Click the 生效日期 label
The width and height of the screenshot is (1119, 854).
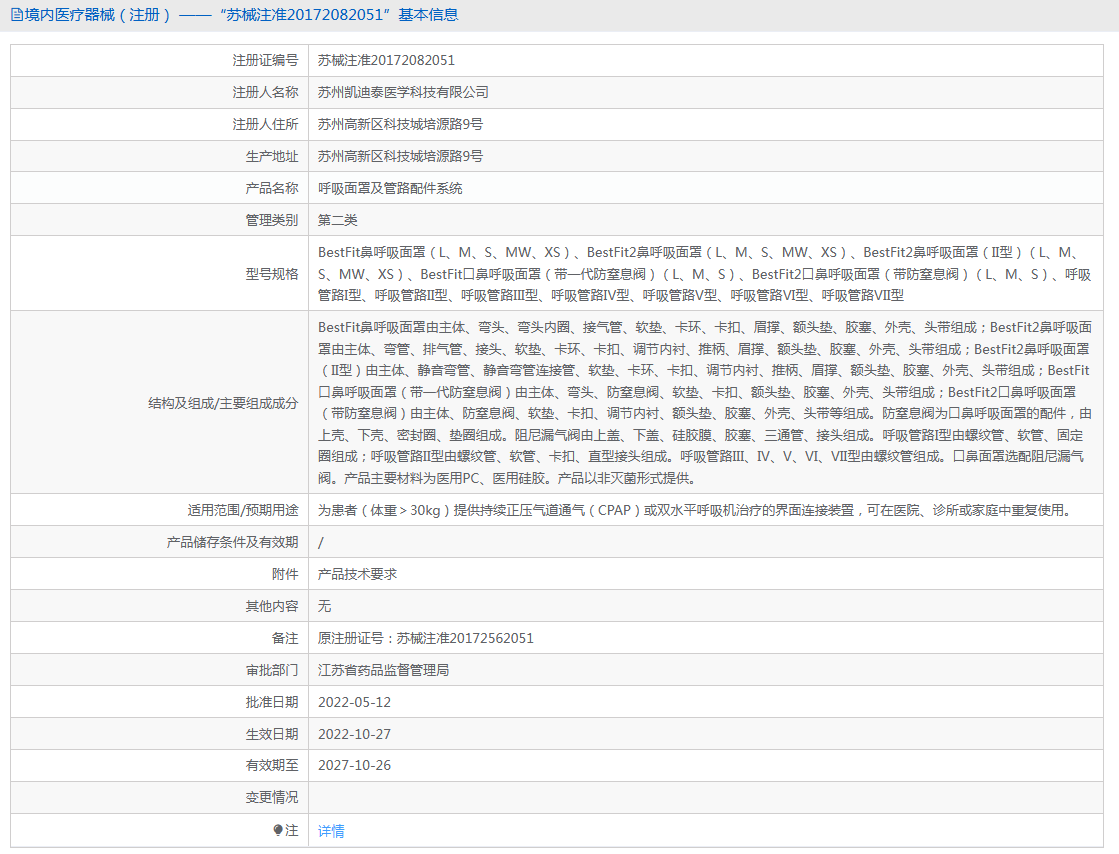click(272, 734)
